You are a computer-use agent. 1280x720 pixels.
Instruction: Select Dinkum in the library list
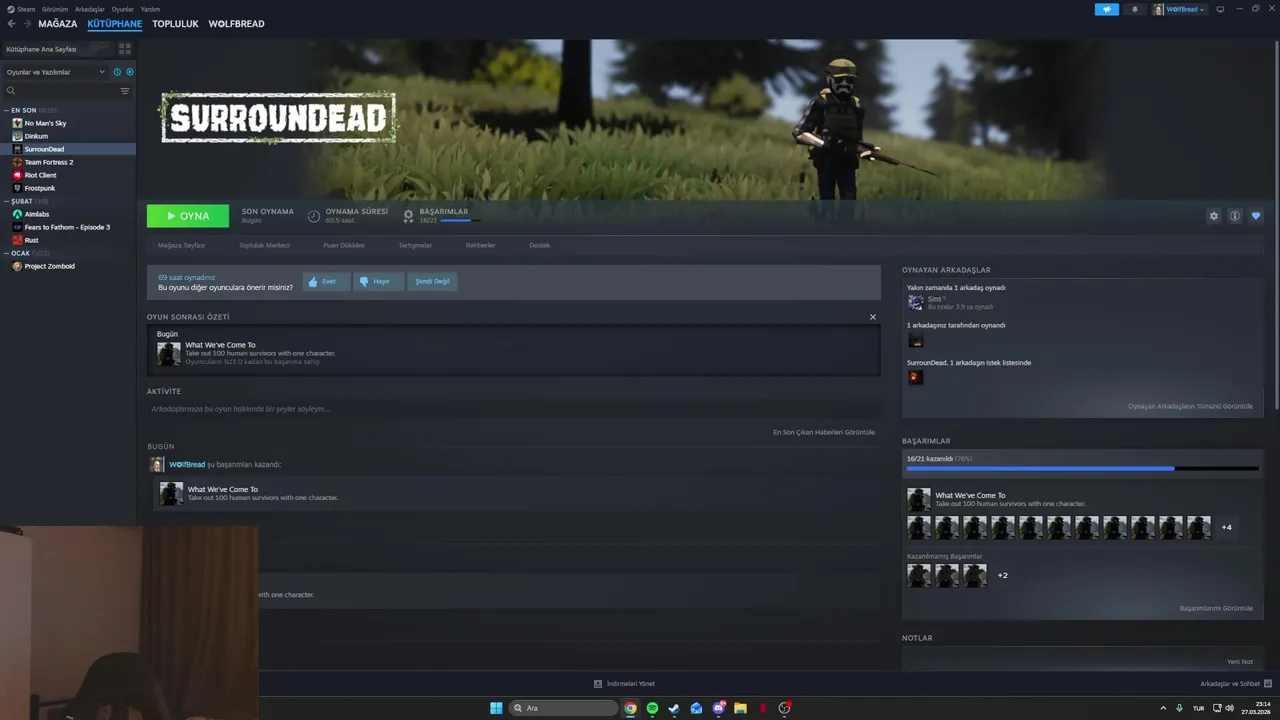[x=68, y=136]
